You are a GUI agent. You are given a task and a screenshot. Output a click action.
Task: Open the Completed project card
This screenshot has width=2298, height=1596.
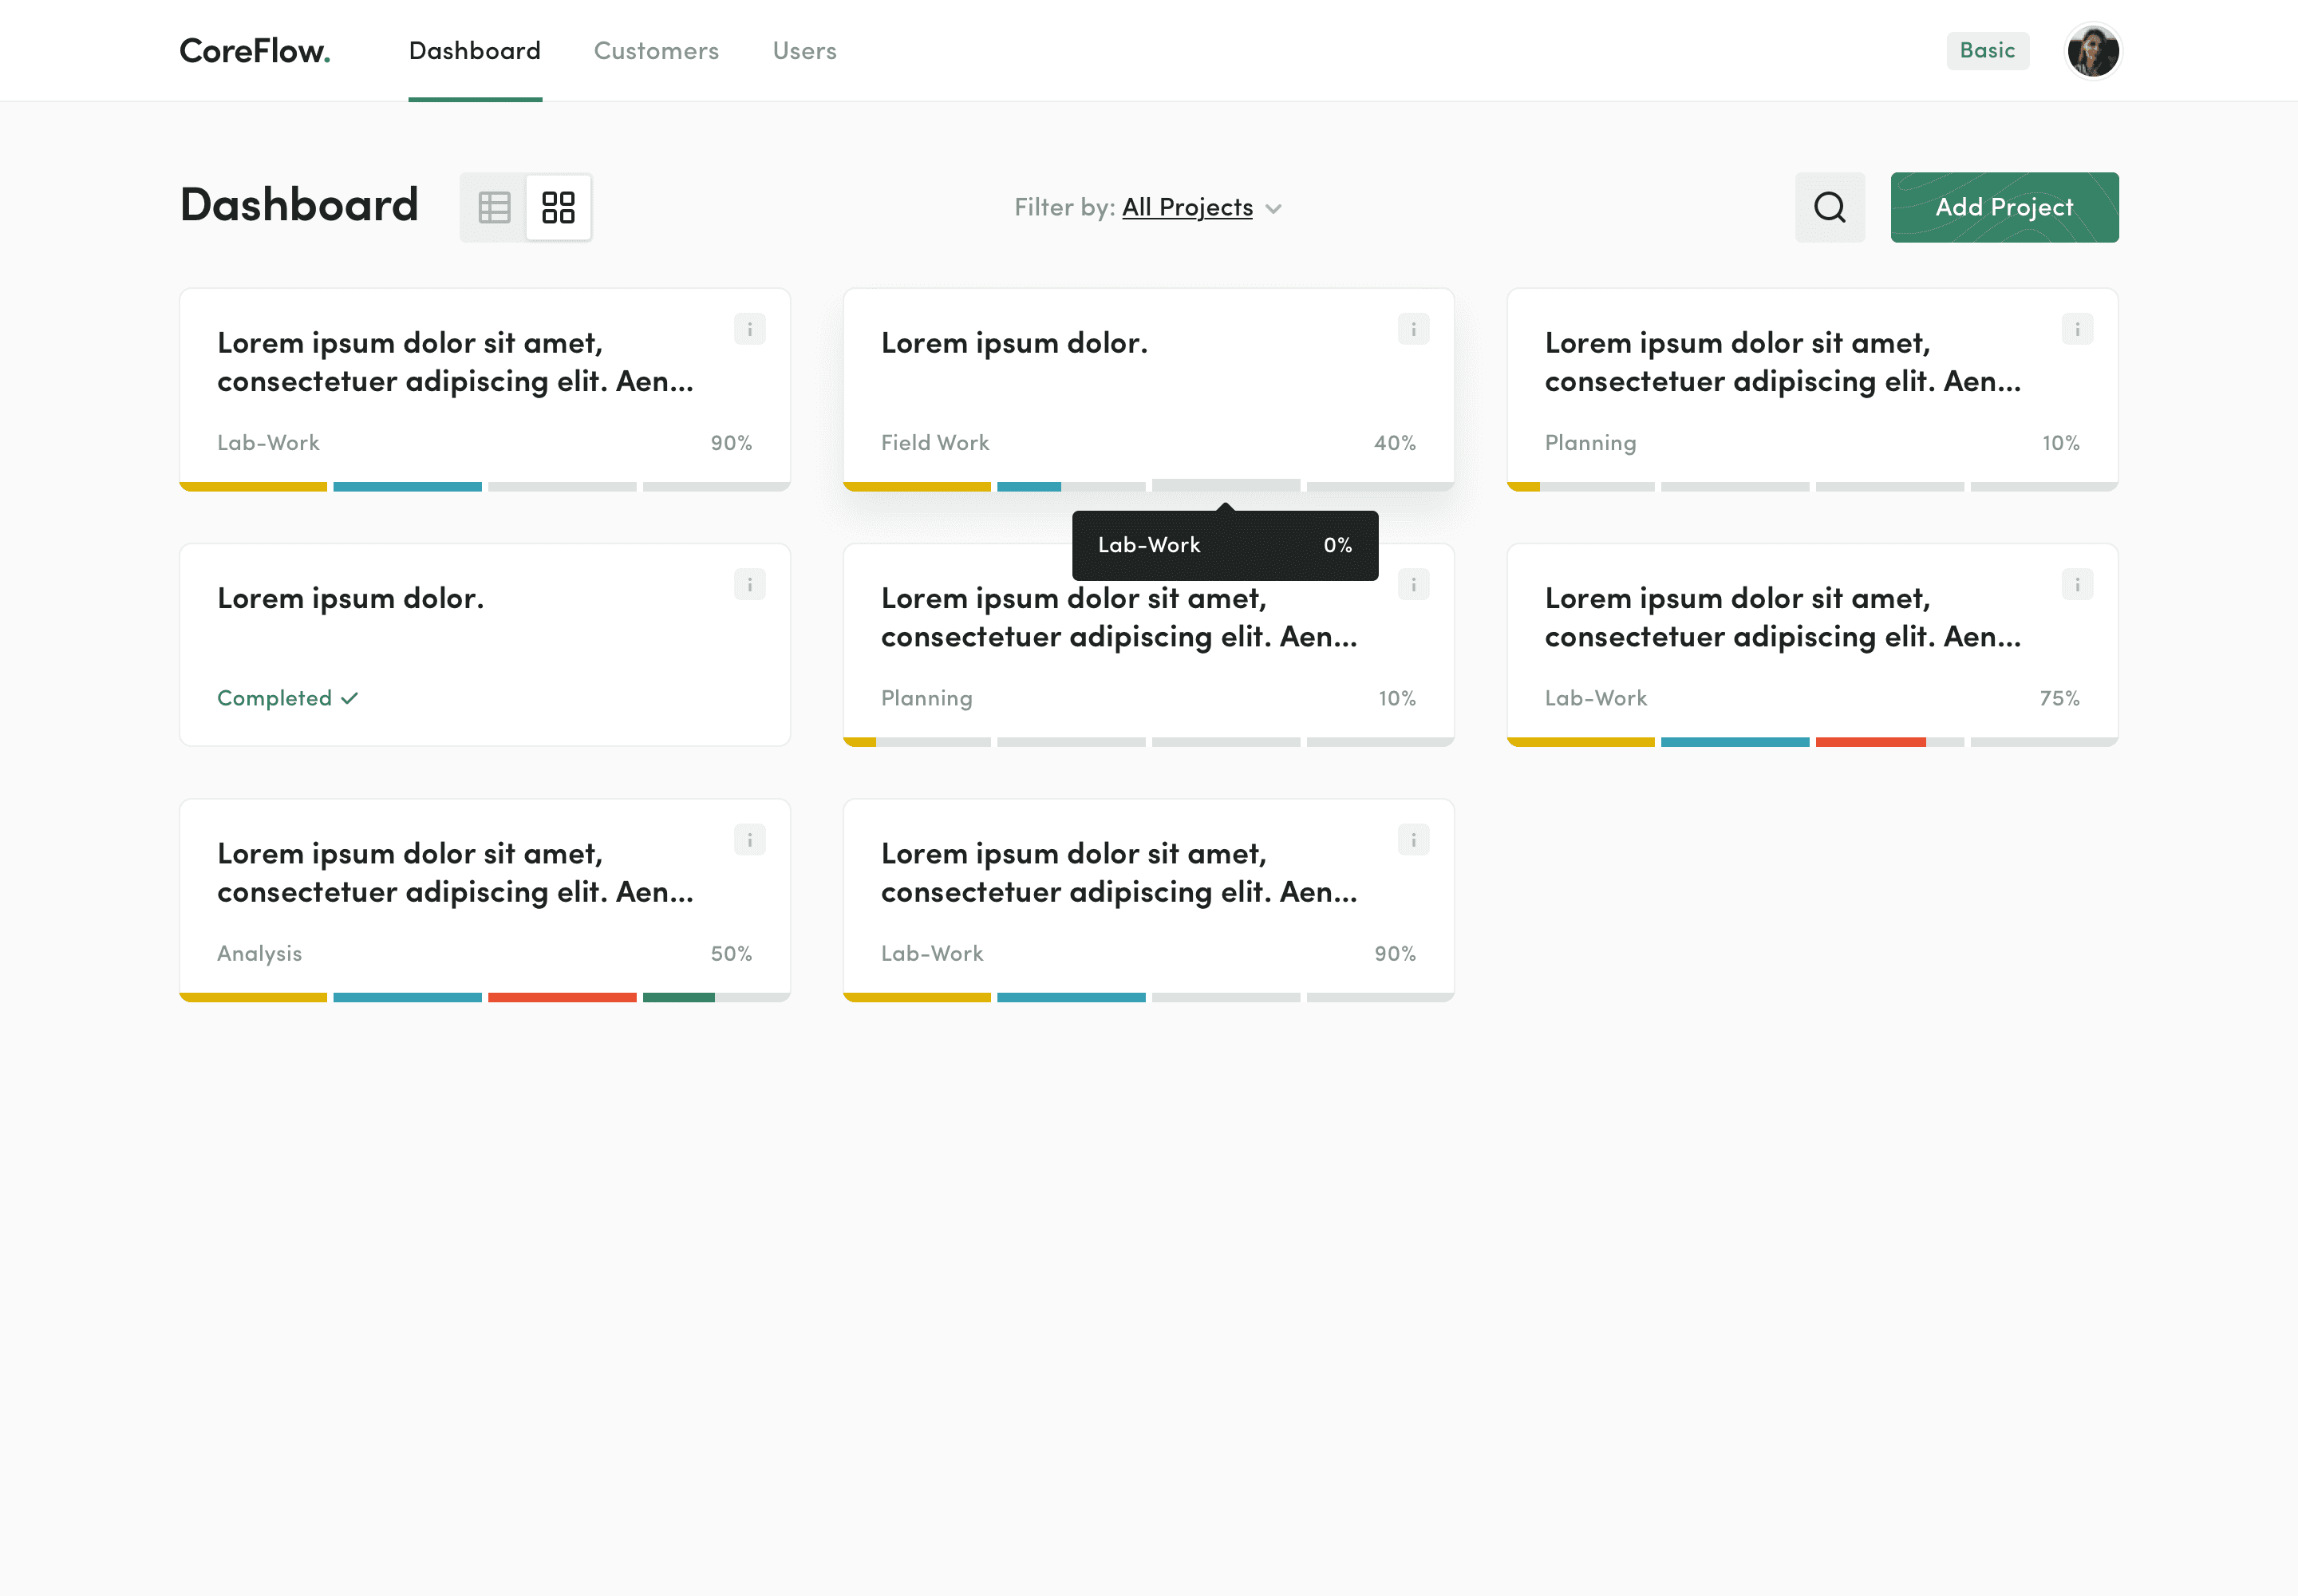tap(484, 645)
